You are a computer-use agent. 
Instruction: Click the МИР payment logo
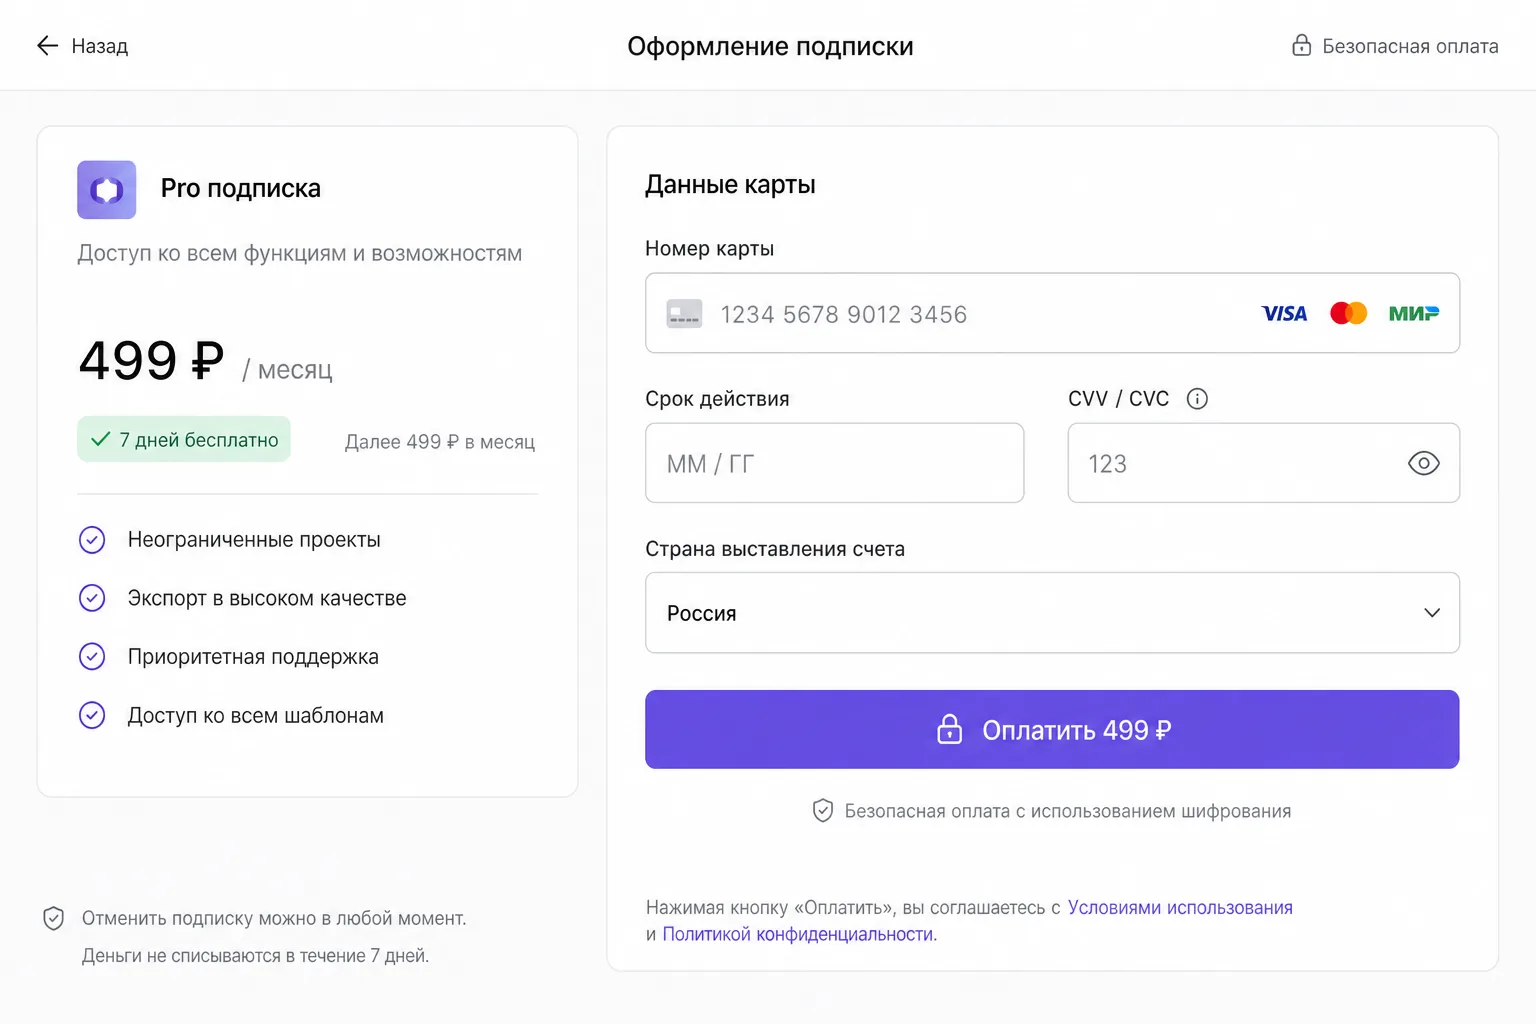pos(1414,314)
